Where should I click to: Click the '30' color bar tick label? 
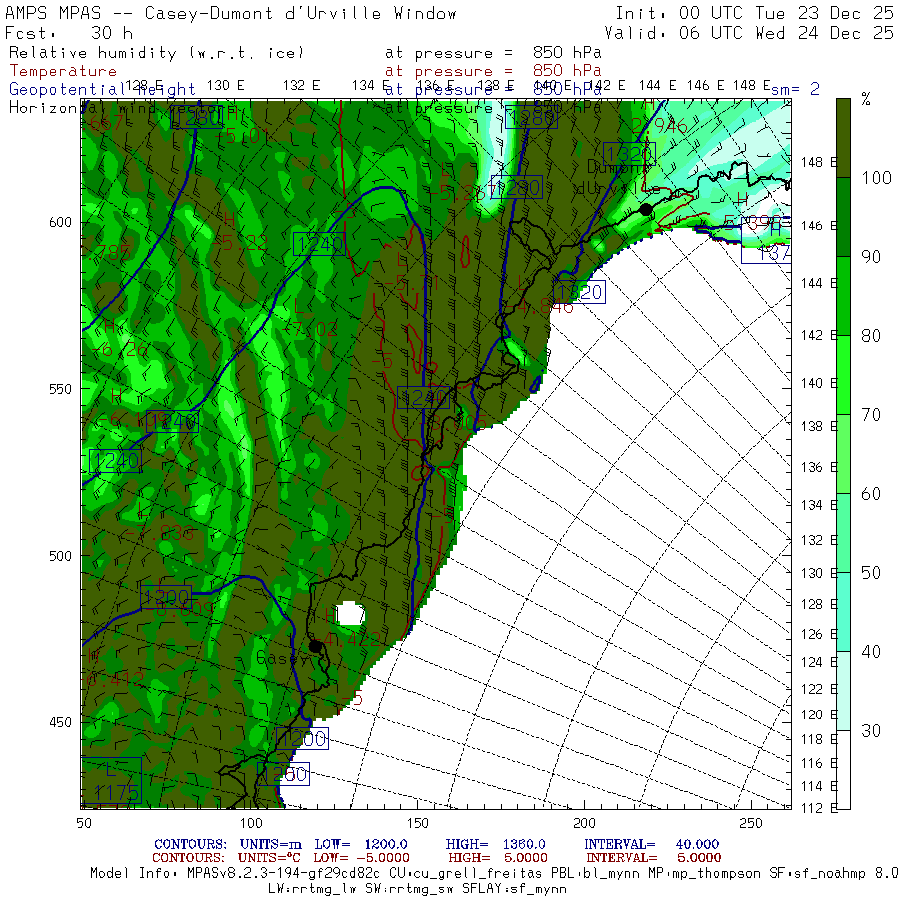point(871,731)
